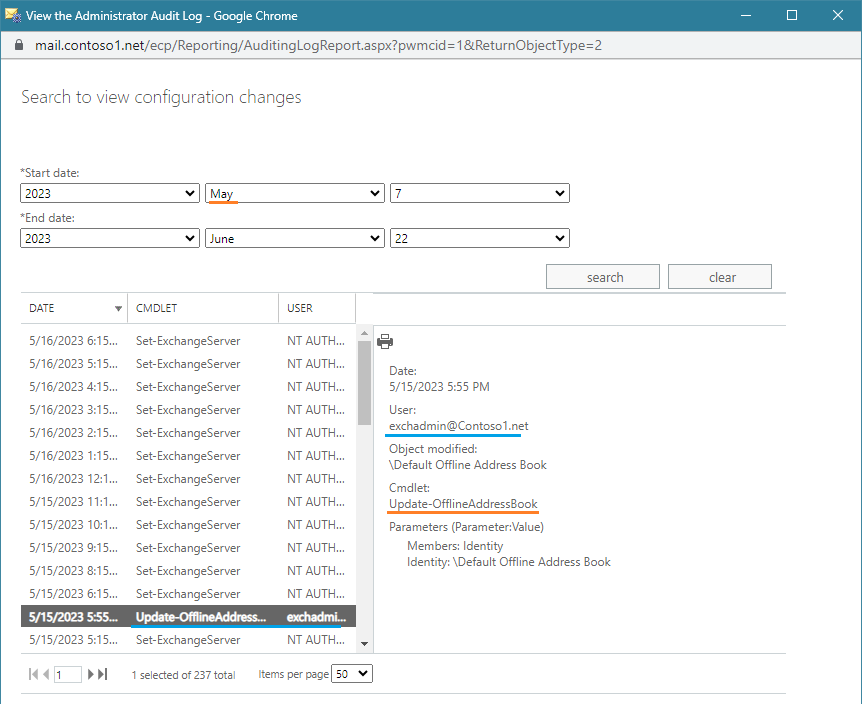
Task: Click the '1 selected of 237 total' status
Action: 184,675
